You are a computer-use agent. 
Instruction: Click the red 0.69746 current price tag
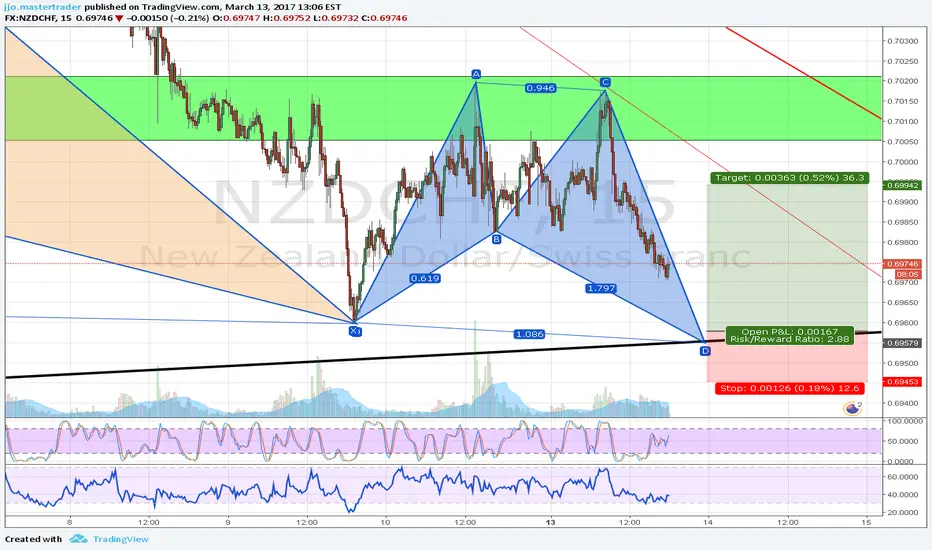pyautogui.click(x=903, y=264)
